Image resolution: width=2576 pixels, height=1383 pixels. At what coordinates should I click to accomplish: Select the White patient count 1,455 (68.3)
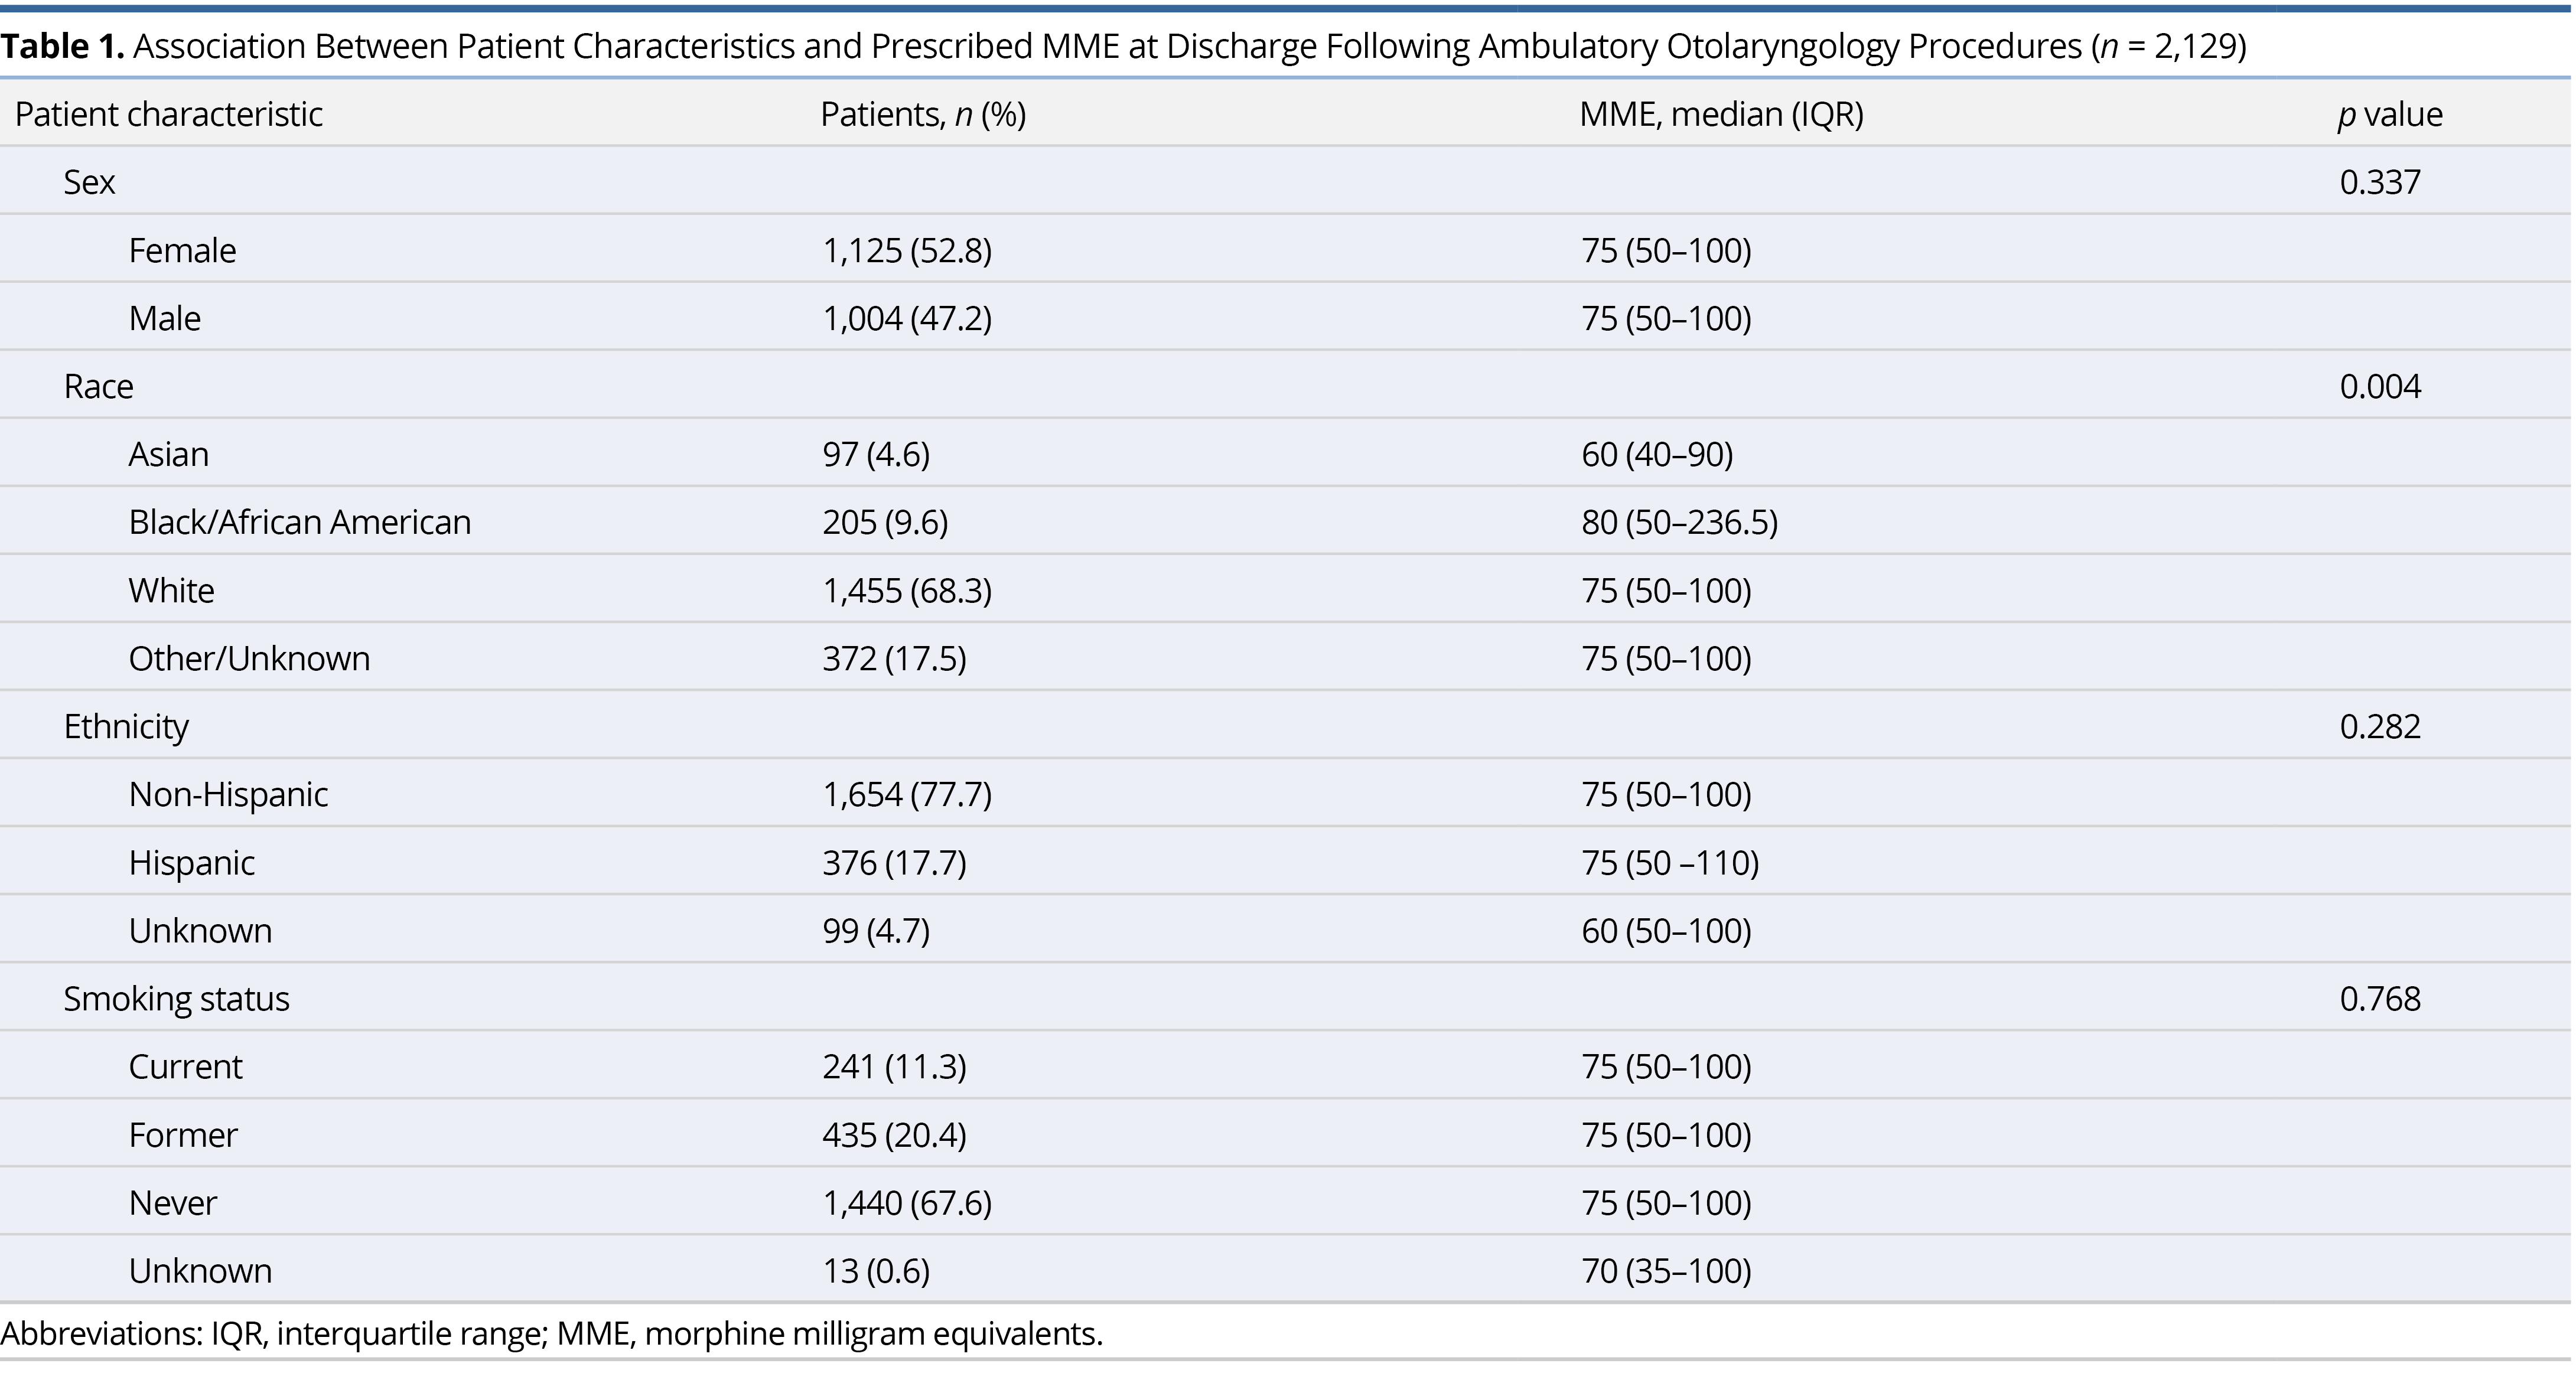click(x=906, y=590)
